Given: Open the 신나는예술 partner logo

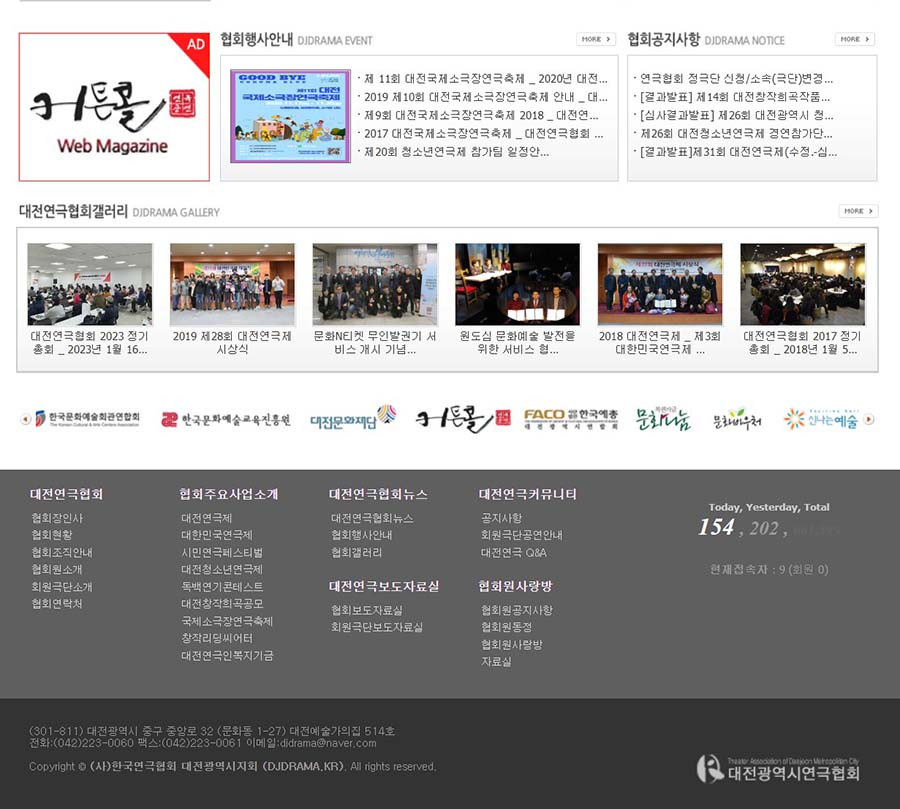Looking at the screenshot, I should pyautogui.click(x=821, y=419).
